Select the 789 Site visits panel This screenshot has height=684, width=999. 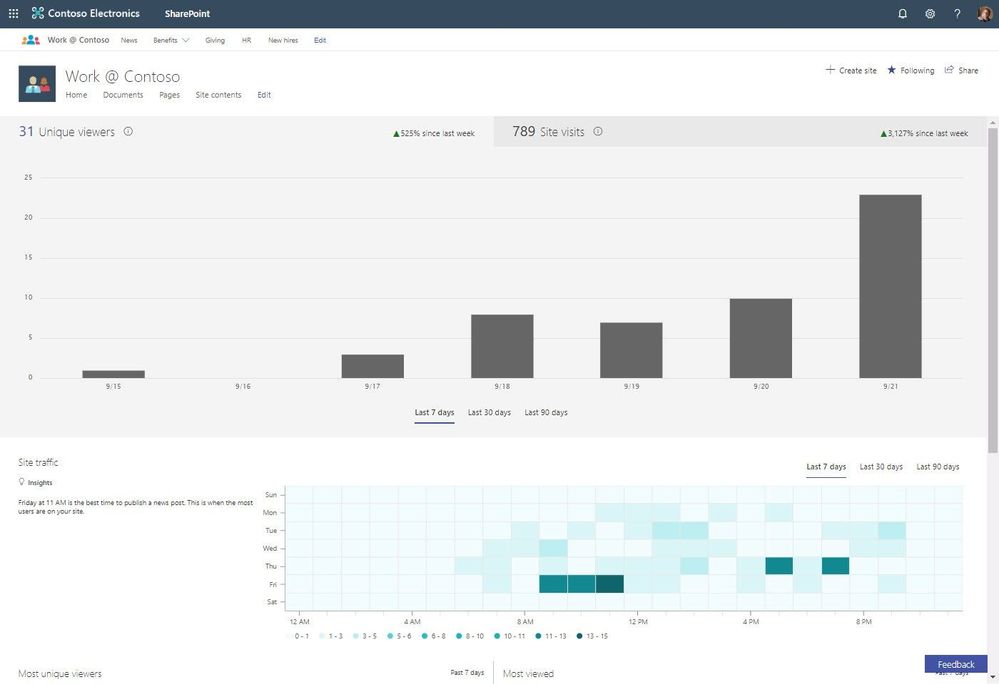(x=740, y=132)
